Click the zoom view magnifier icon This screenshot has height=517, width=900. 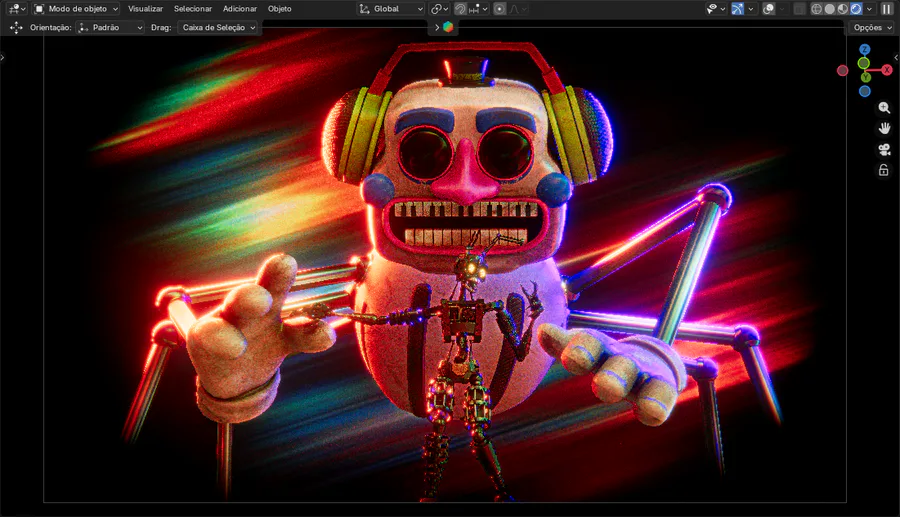884,108
